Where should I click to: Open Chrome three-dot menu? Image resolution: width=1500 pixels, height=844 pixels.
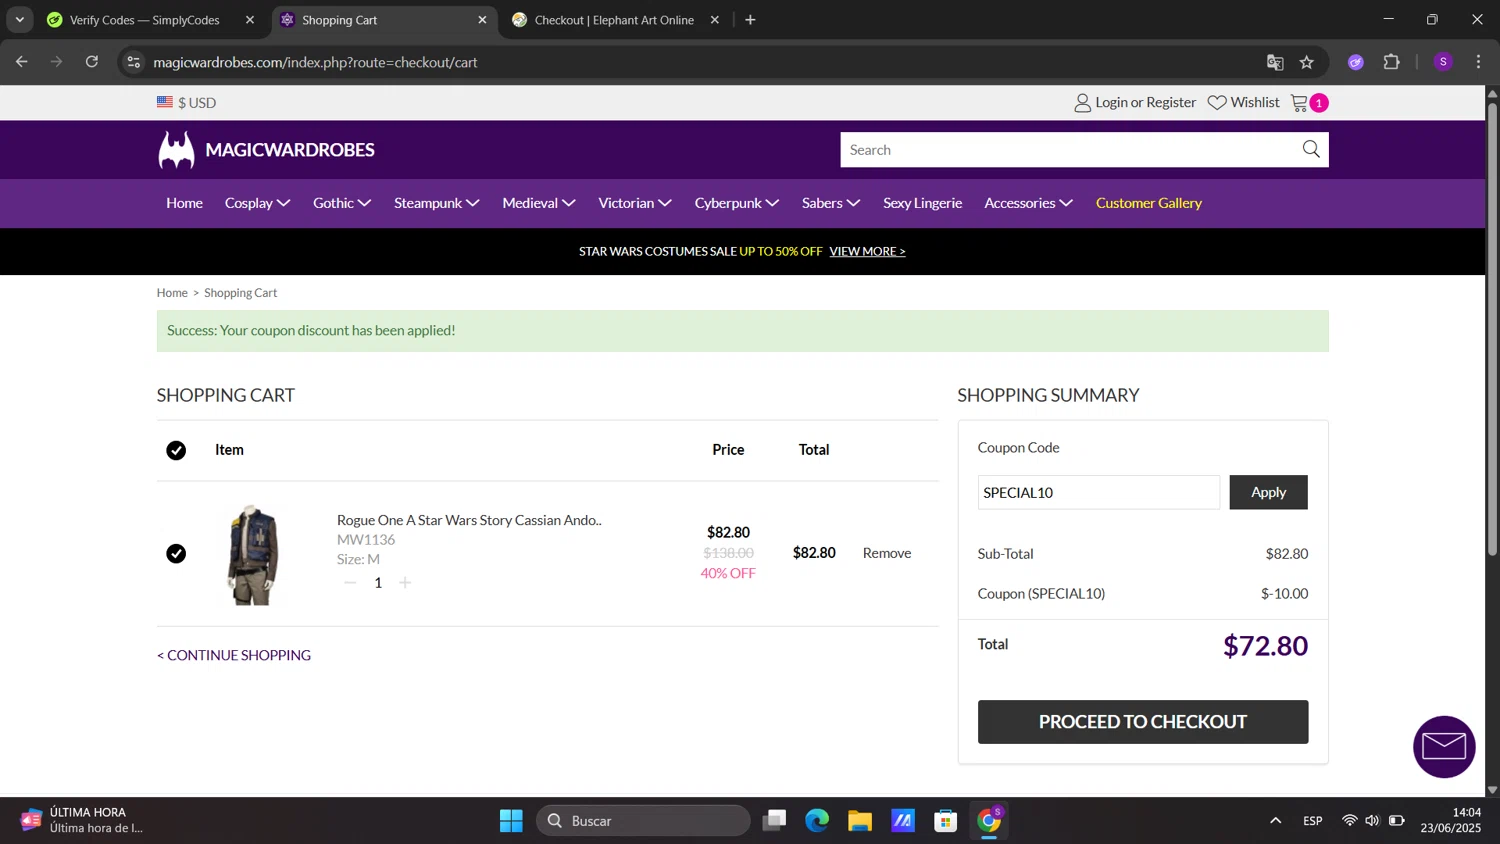point(1478,62)
